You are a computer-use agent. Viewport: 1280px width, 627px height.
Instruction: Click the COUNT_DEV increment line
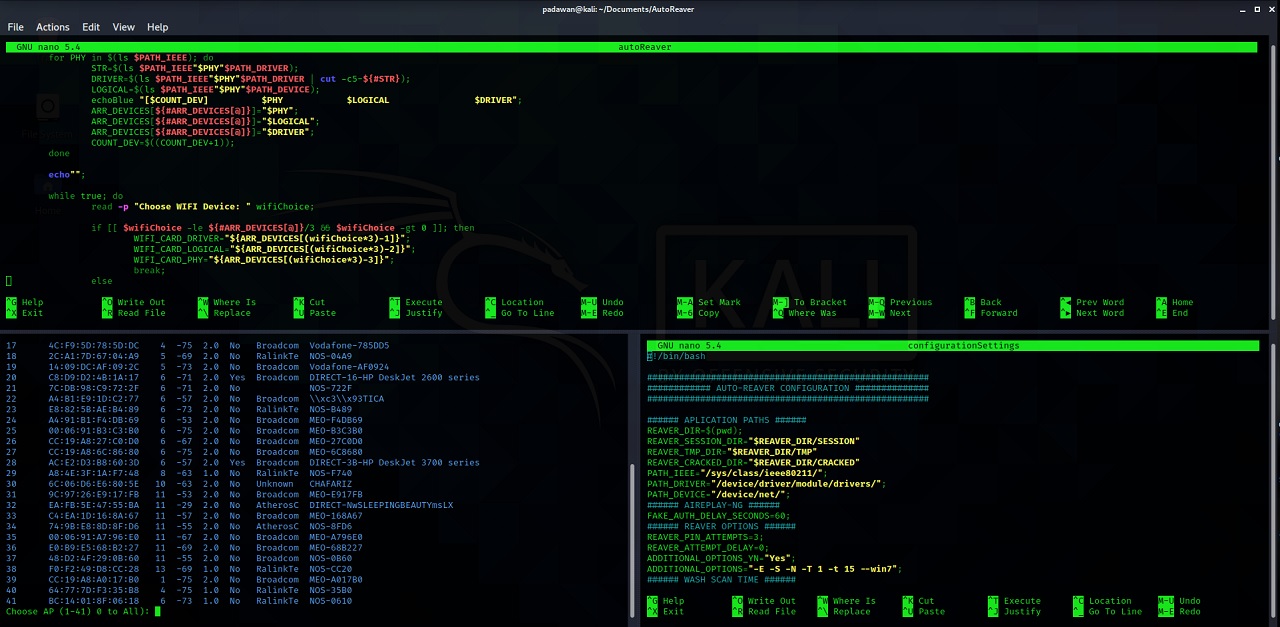pyautogui.click(x=163, y=143)
